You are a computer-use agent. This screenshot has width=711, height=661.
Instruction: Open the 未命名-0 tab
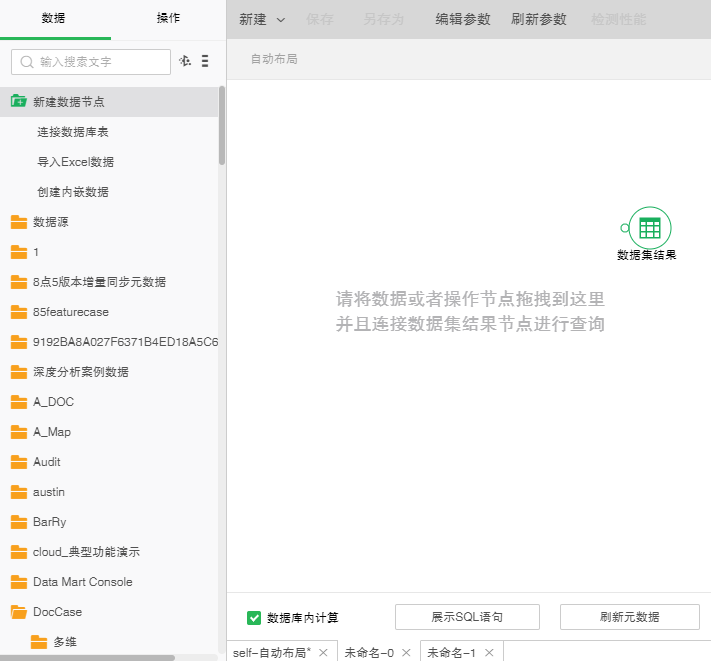click(x=369, y=652)
